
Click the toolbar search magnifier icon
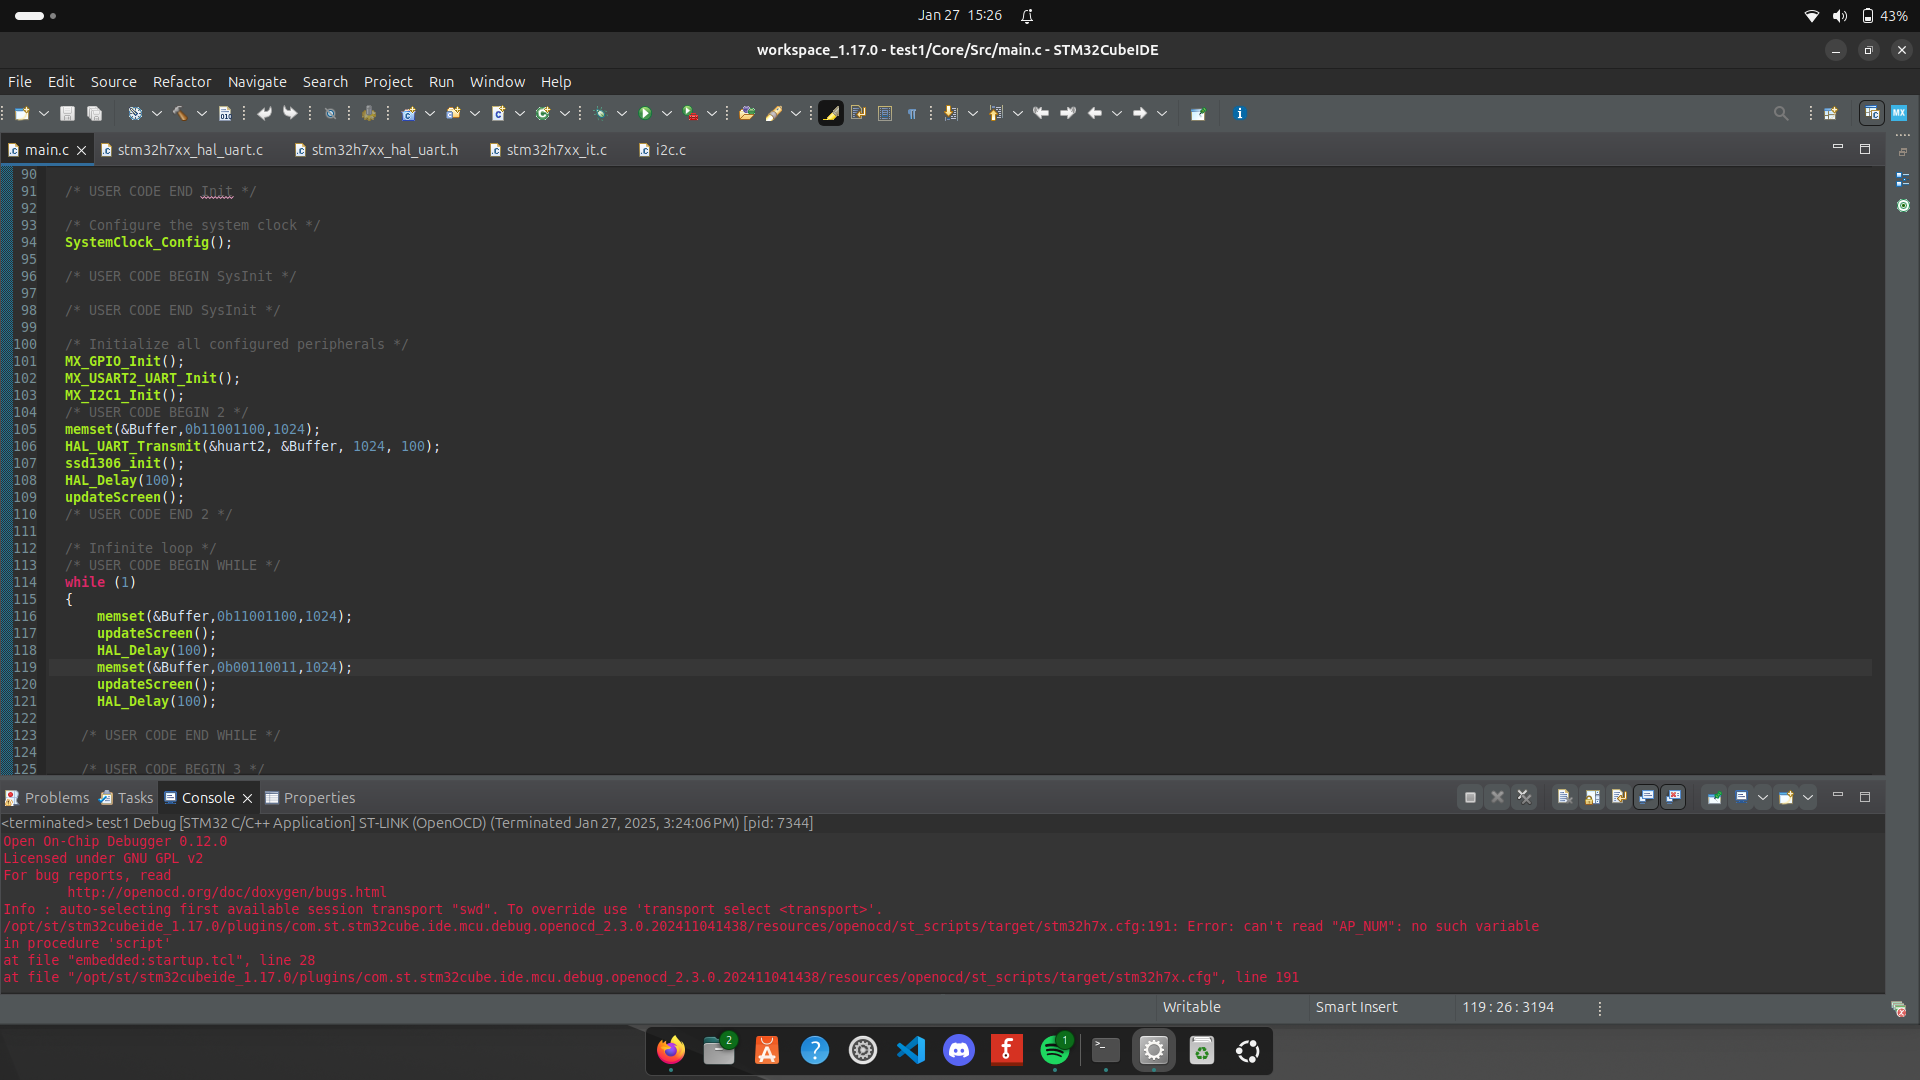click(1781, 114)
